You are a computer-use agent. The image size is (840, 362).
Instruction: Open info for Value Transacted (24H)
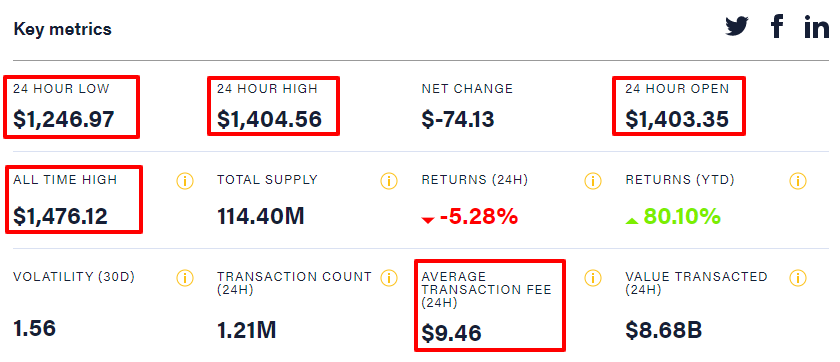coord(798,278)
